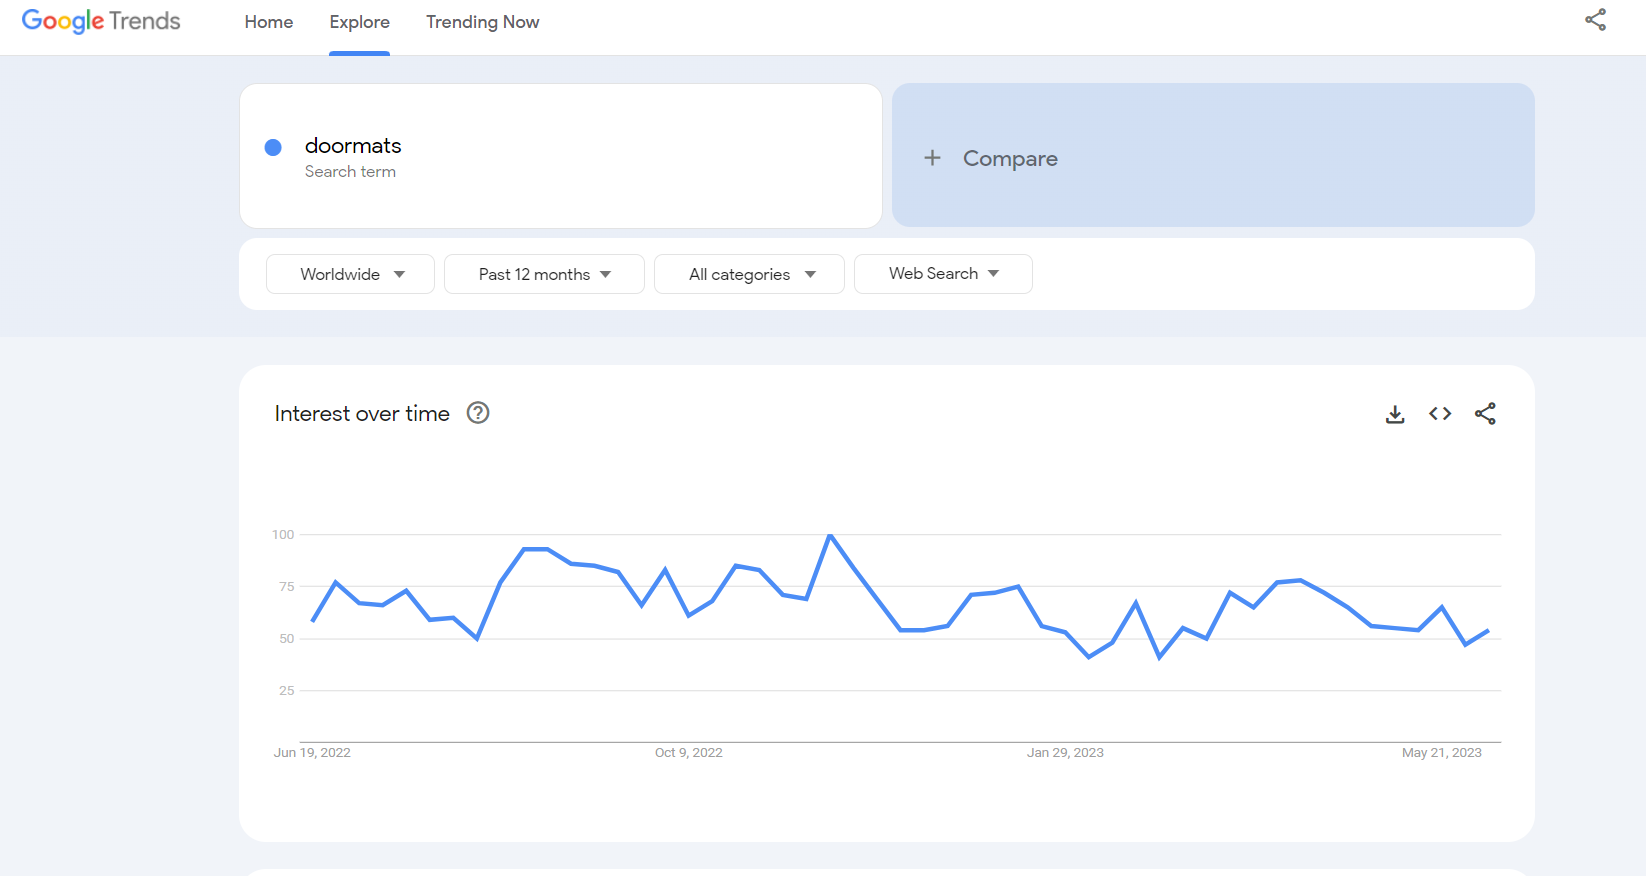The width and height of the screenshot is (1646, 876).
Task: Open the Past 12 months time dropdown
Action: coord(544,274)
